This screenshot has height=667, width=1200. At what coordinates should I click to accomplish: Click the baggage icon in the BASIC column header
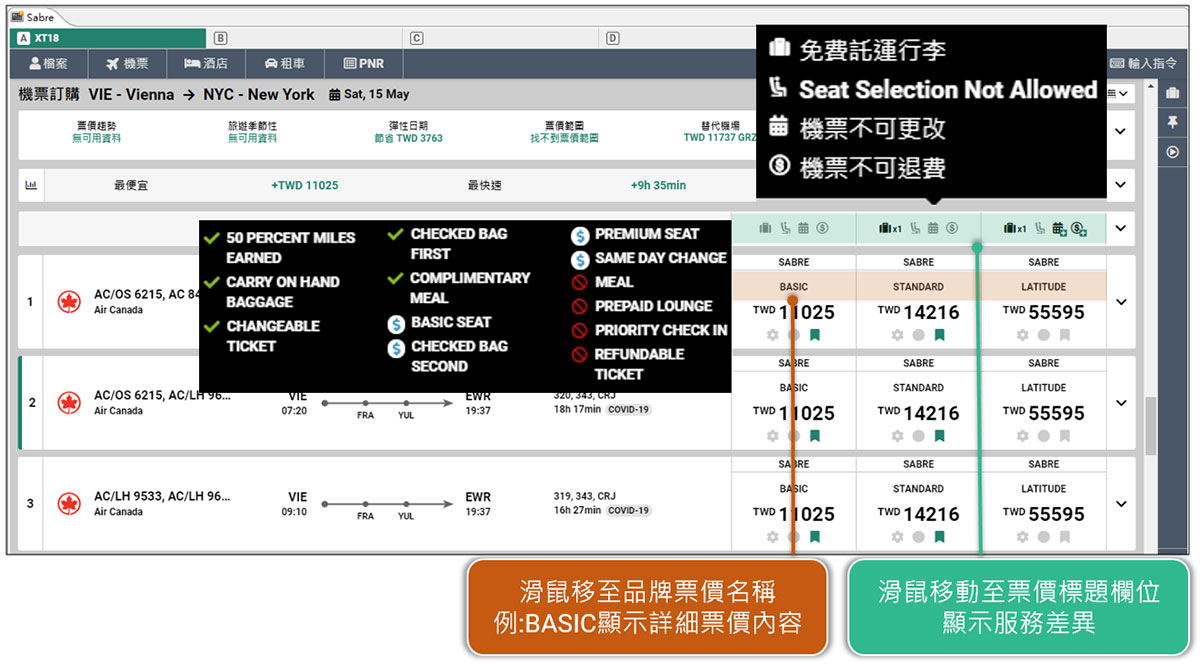[x=765, y=228]
